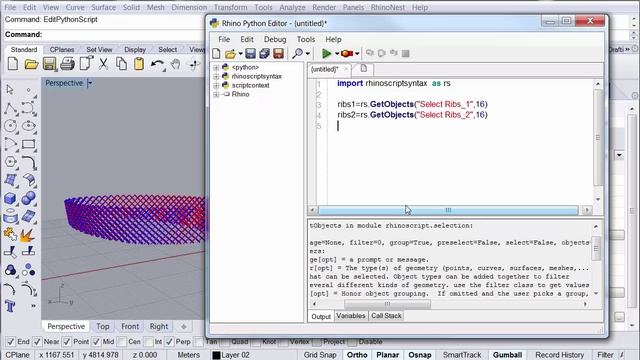Switch to the Variables tab
This screenshot has width=640, height=360.
[351, 316]
